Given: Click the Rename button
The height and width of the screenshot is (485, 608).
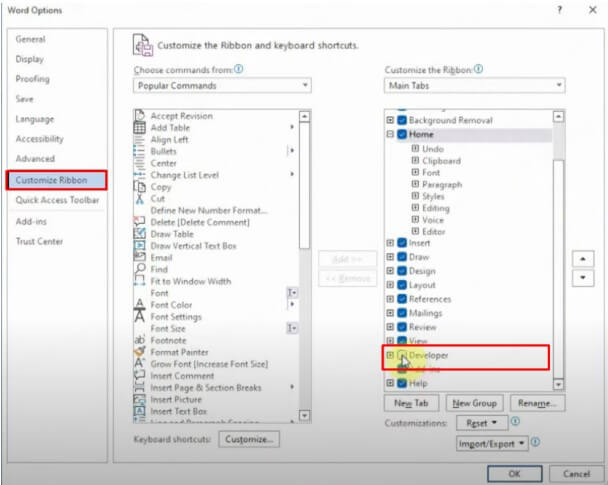Looking at the screenshot, I should 537,403.
